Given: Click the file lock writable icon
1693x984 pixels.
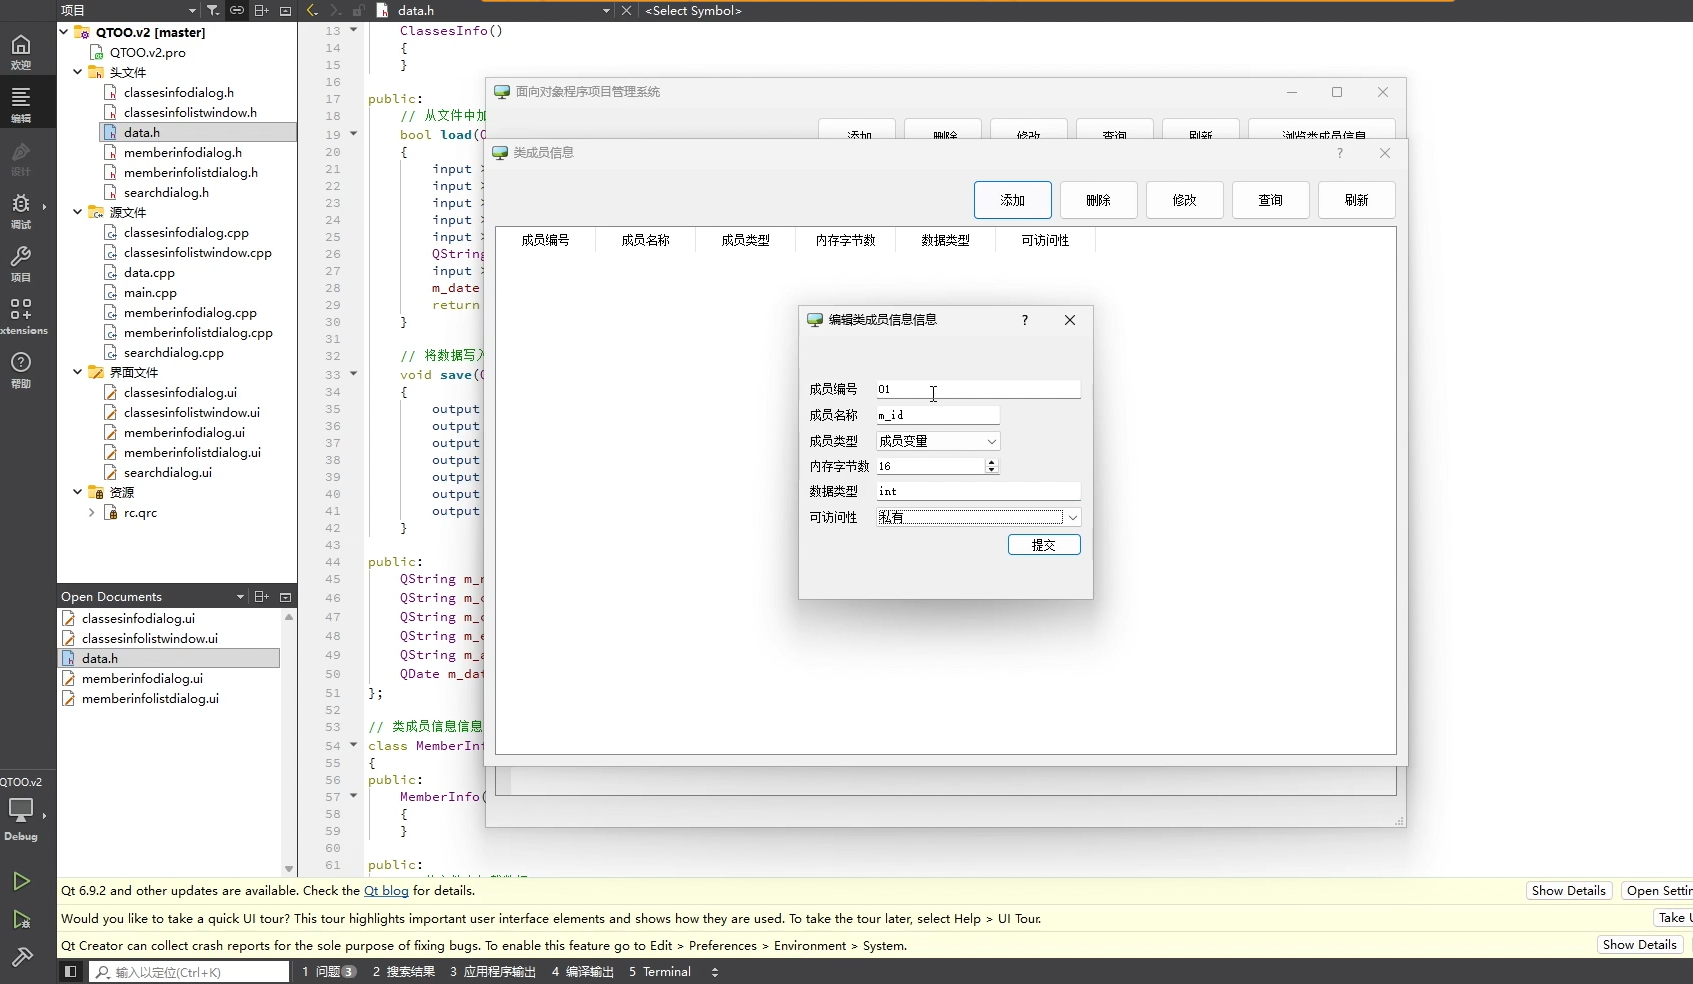Looking at the screenshot, I should pyautogui.click(x=357, y=10).
